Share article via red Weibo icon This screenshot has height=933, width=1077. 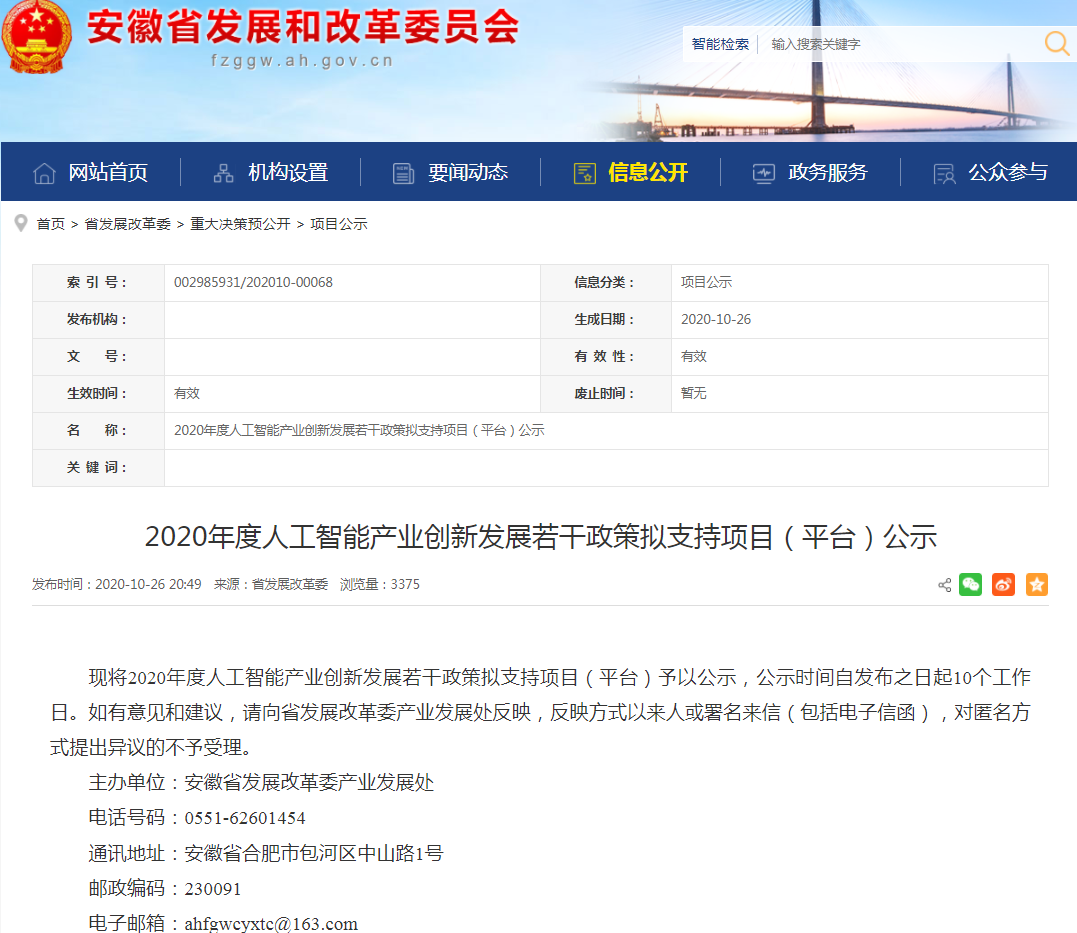(x=1003, y=585)
